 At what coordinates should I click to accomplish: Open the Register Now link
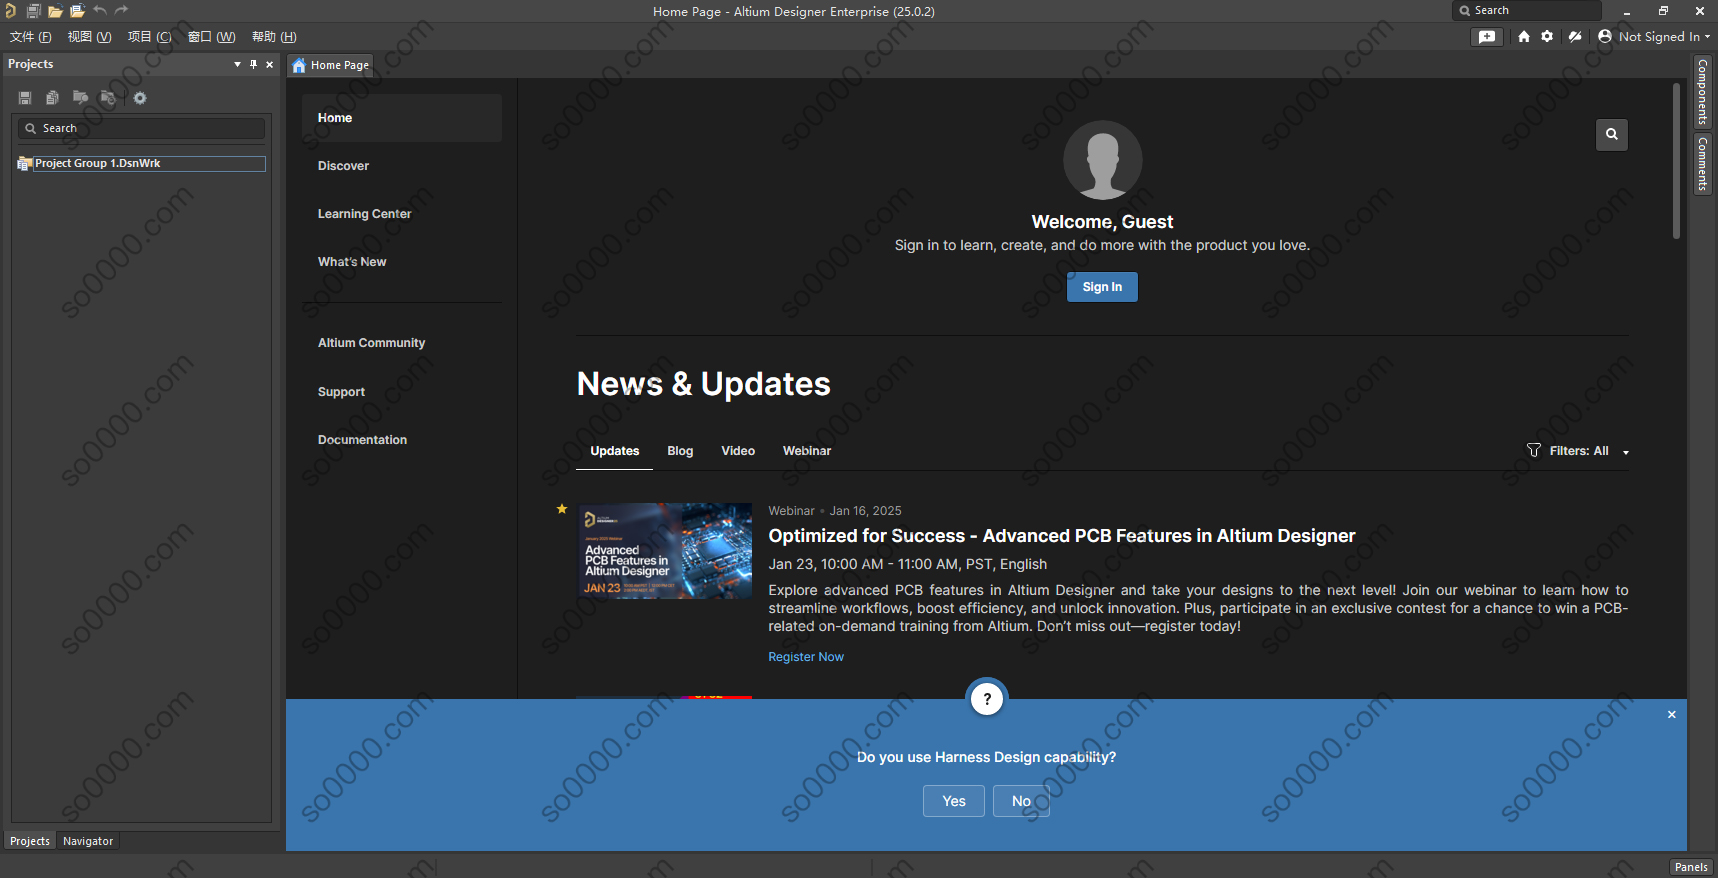[x=806, y=657]
